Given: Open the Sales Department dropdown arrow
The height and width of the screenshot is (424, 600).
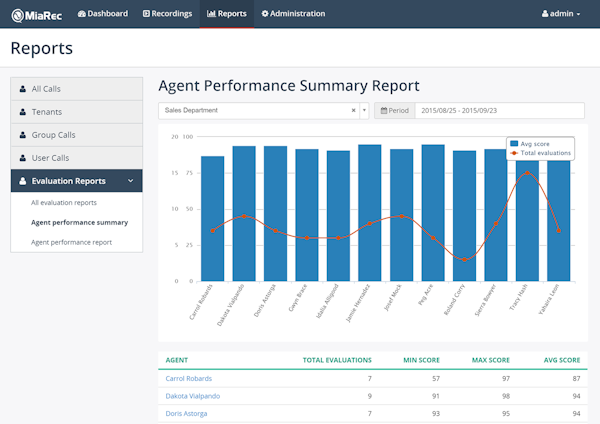Looking at the screenshot, I should click(364, 110).
